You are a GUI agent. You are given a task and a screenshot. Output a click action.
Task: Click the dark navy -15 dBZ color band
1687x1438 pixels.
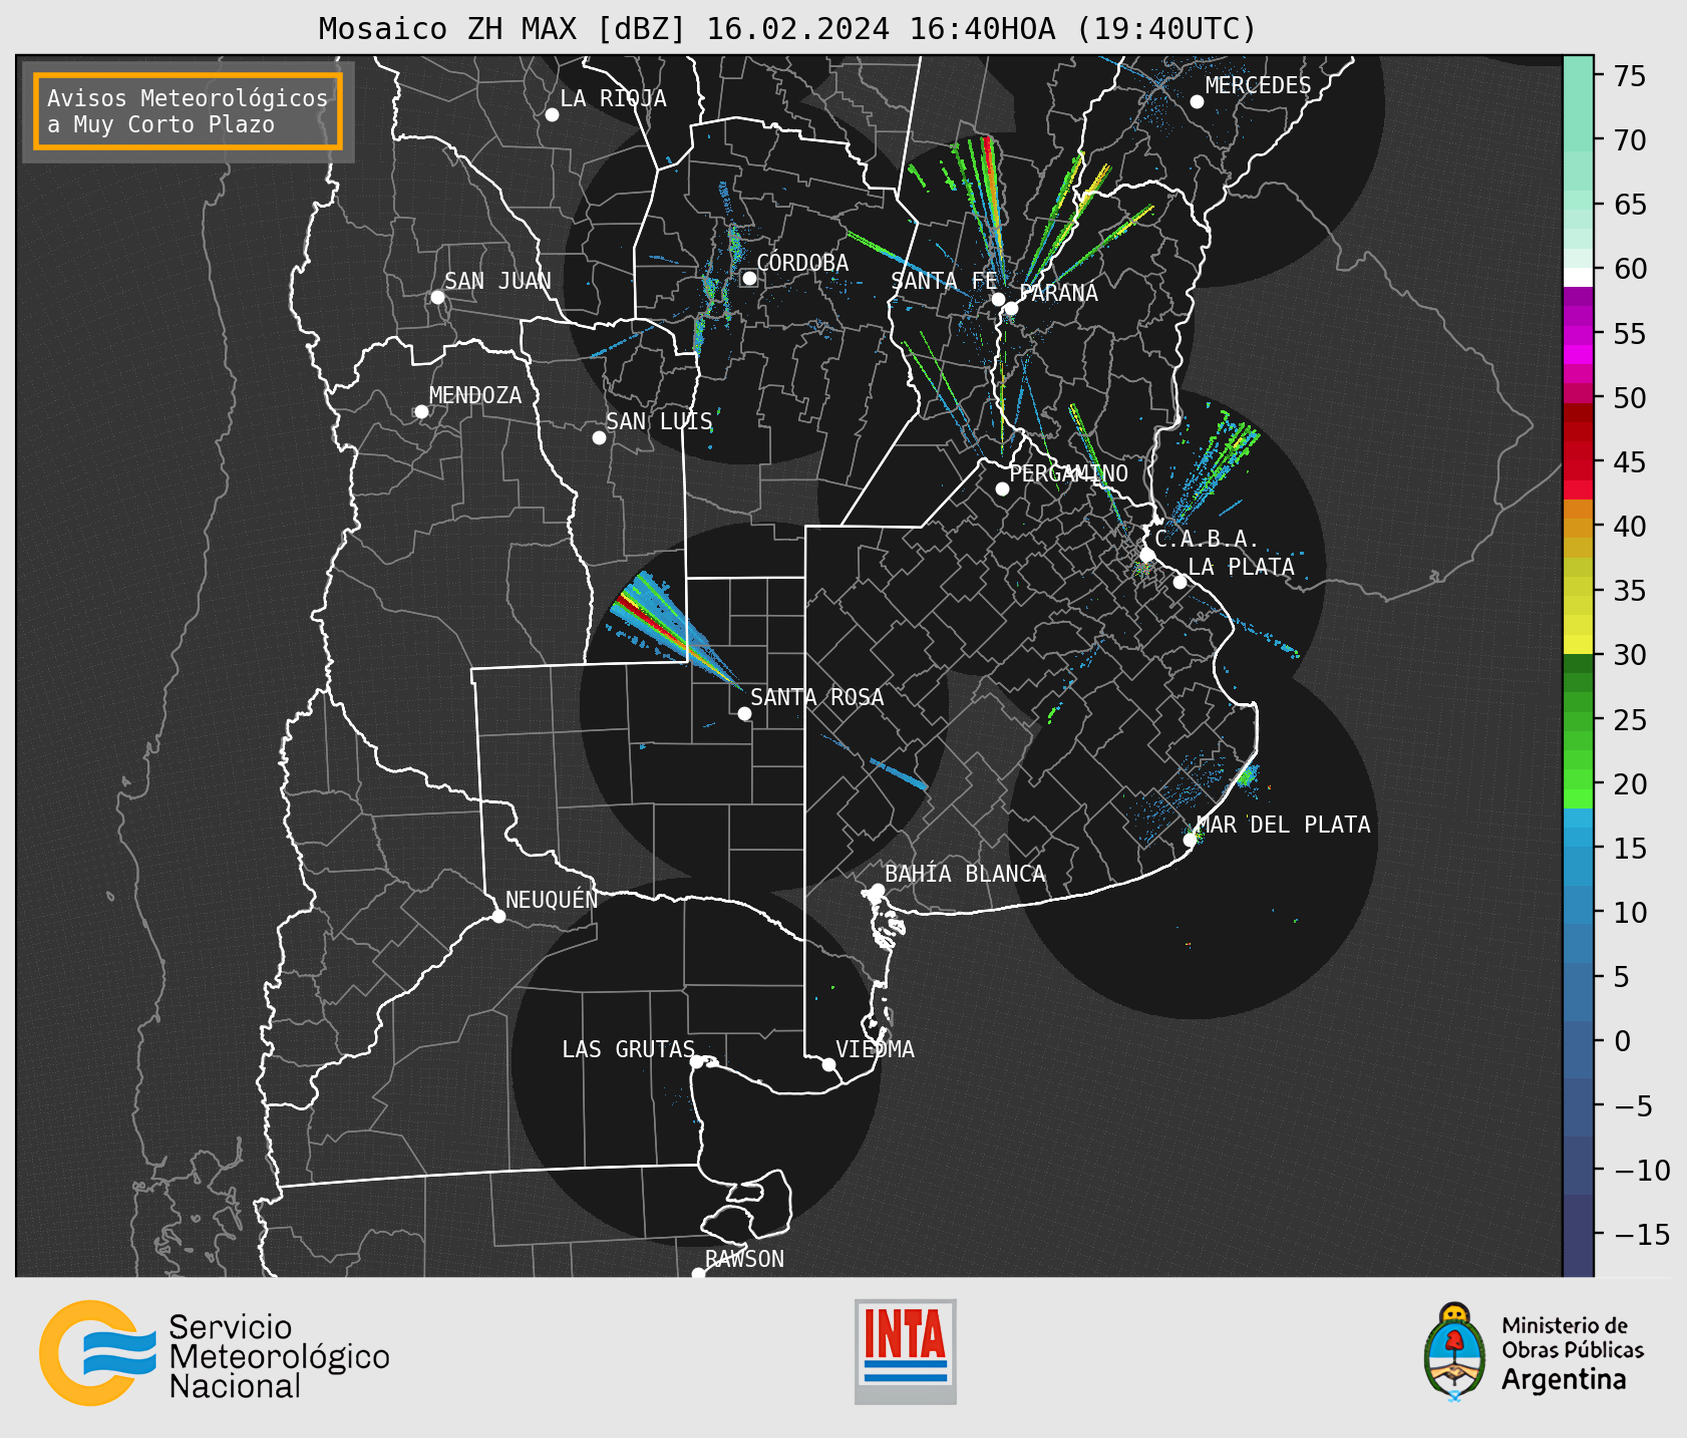click(1578, 1235)
